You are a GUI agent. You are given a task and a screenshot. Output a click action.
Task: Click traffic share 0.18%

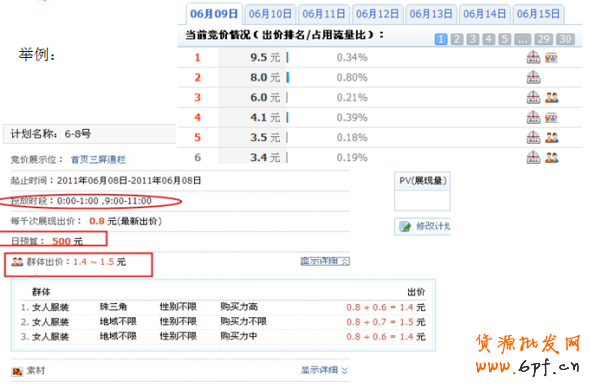point(352,137)
